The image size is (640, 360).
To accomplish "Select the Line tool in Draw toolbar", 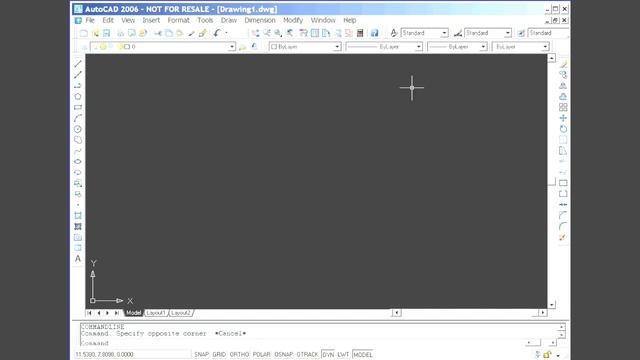I will 78,64.
